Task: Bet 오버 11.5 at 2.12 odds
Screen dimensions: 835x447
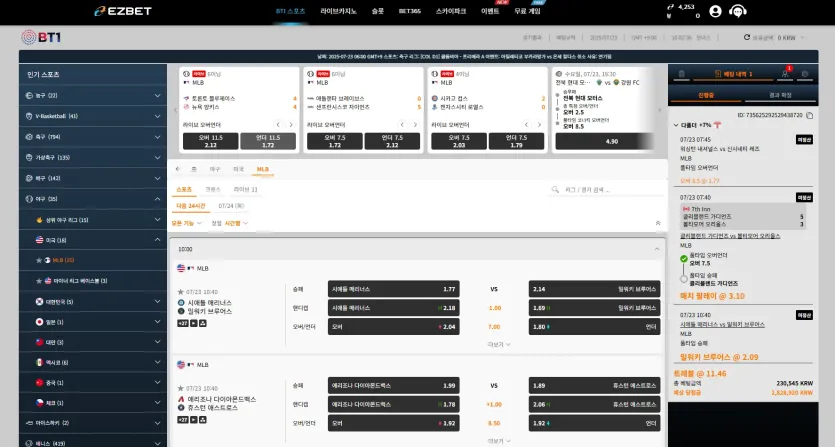Action: point(211,141)
